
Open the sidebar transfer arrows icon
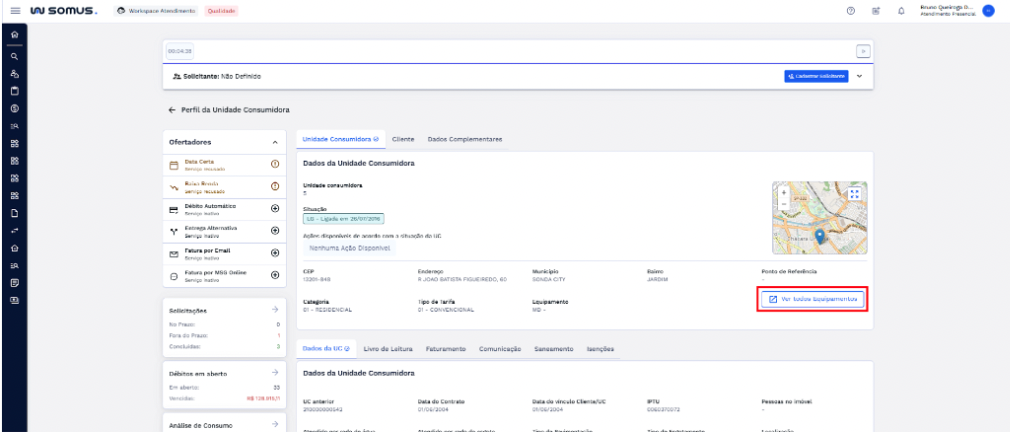[14, 230]
